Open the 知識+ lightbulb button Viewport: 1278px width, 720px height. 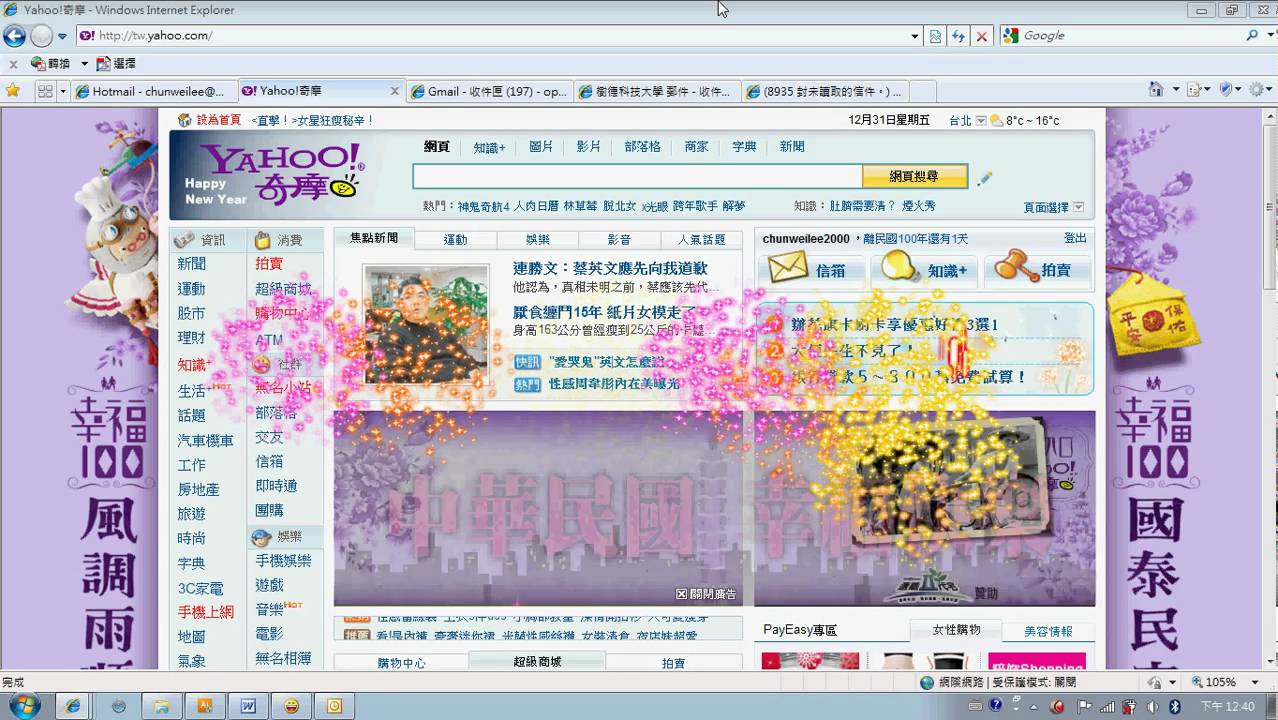pyautogui.click(x=923, y=270)
